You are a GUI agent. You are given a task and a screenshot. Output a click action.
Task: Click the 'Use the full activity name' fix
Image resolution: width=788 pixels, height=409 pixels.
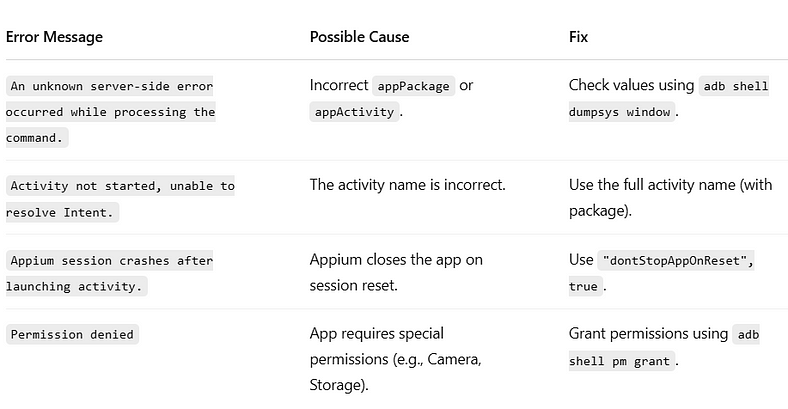(x=670, y=197)
